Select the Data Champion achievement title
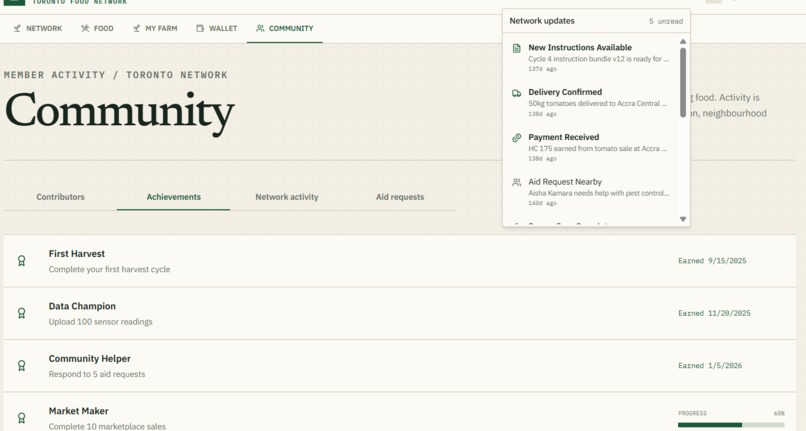Viewport: 806px width, 431px height. (82, 306)
